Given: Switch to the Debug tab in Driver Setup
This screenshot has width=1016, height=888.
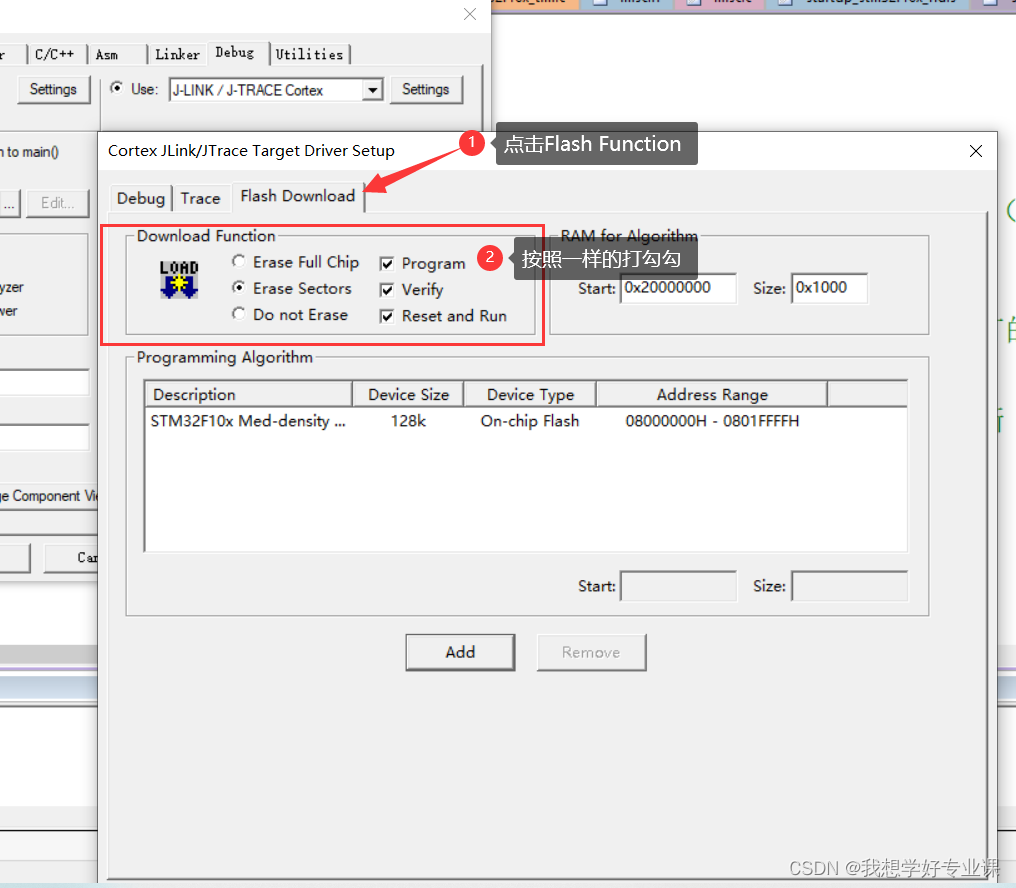Looking at the screenshot, I should 141,198.
